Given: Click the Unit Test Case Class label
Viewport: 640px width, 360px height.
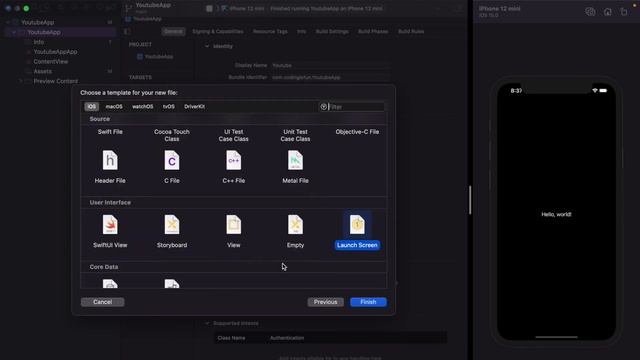Looking at the screenshot, I should click(295, 135).
